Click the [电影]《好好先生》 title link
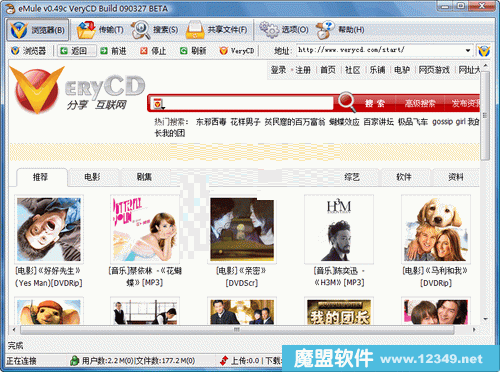Image resolution: width=500 pixels, height=372 pixels. [x=49, y=277]
